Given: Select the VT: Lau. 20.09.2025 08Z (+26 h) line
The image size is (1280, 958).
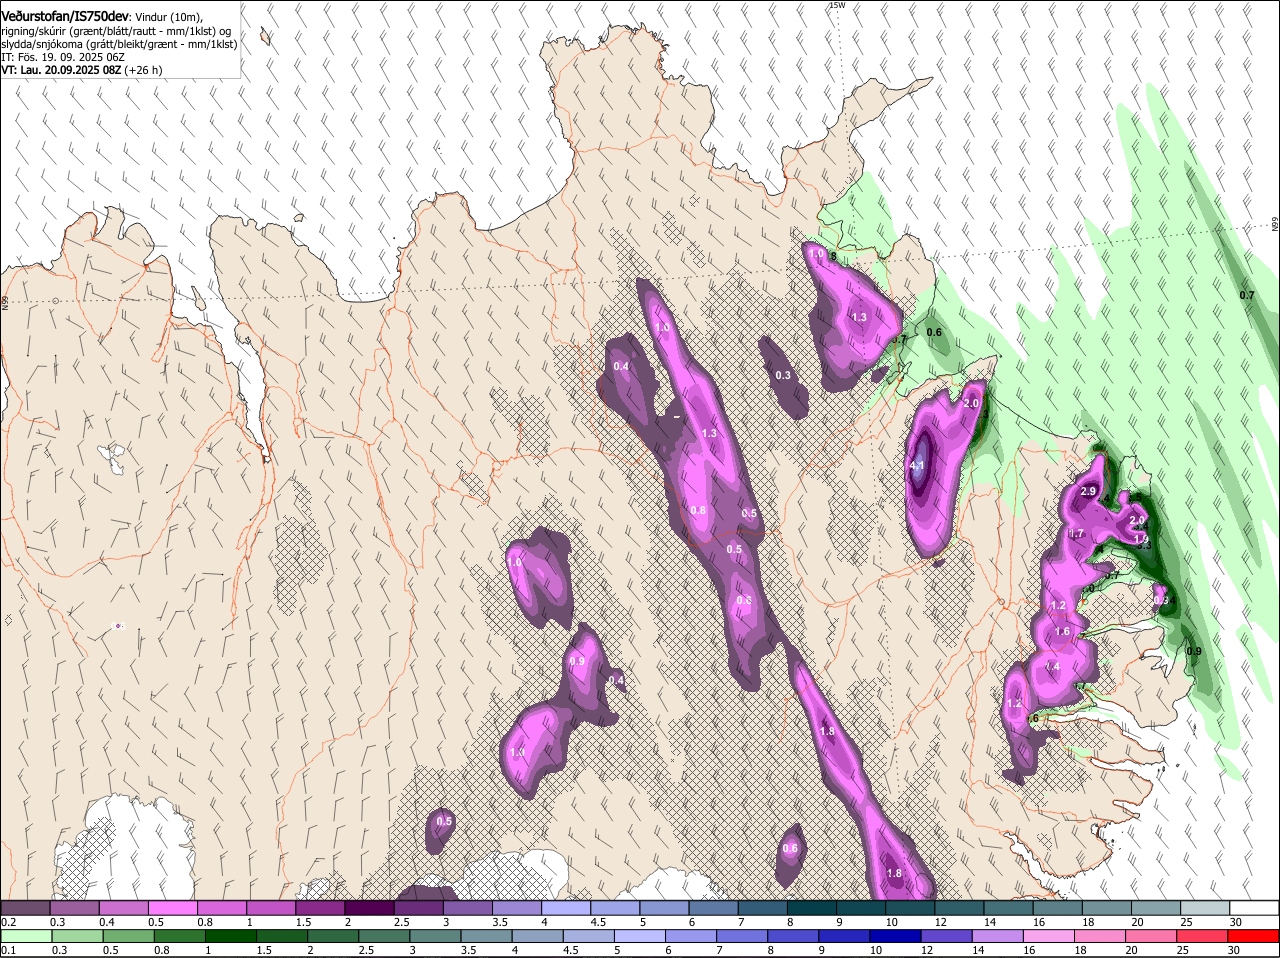Looking at the screenshot, I should (x=81, y=70).
